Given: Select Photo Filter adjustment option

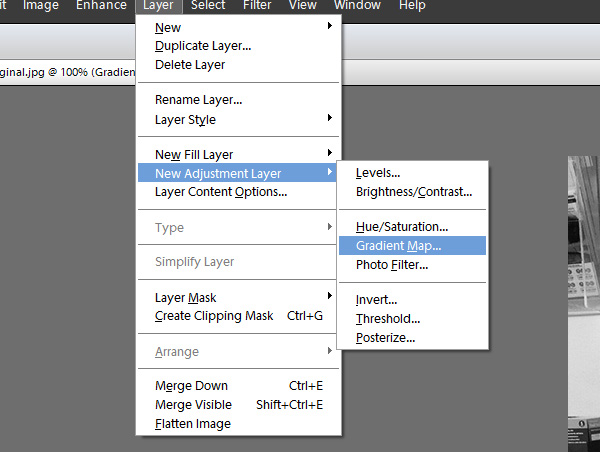Looking at the screenshot, I should coord(412,265).
